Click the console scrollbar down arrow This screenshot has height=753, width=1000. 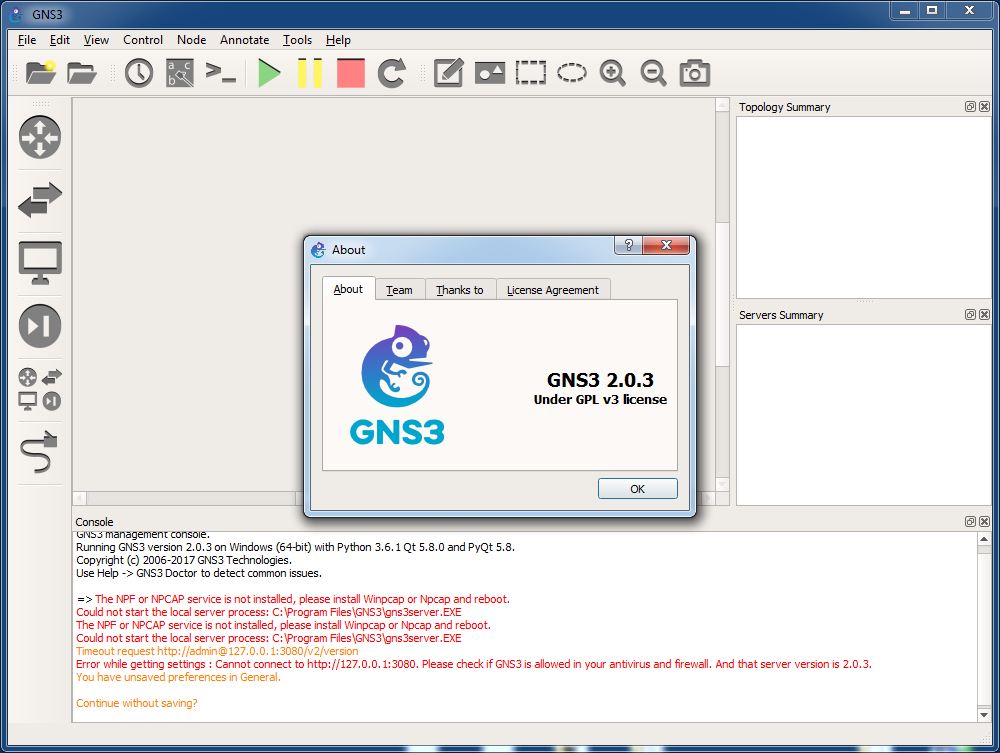(x=984, y=715)
